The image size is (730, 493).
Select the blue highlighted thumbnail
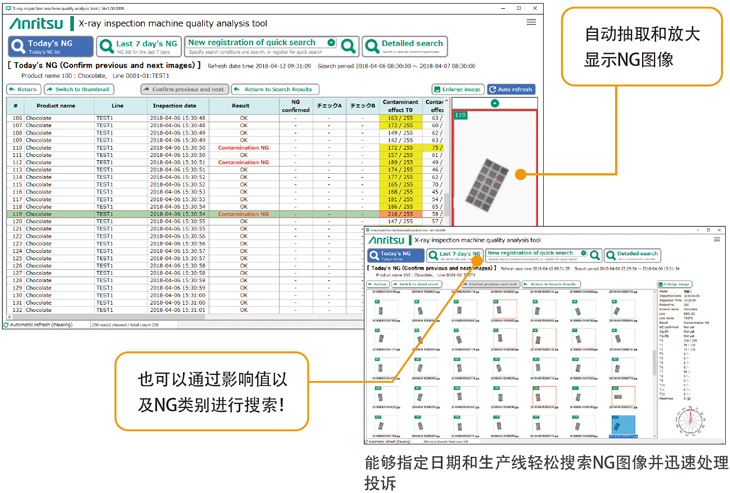coord(623,426)
